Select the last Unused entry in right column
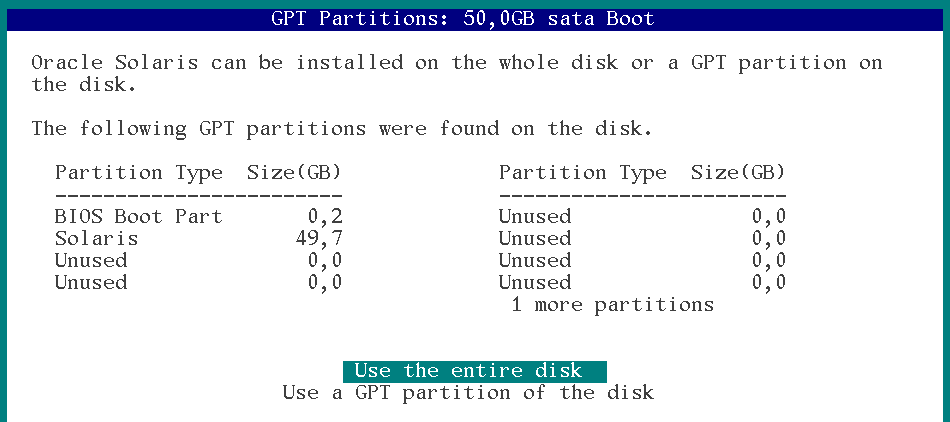This screenshot has height=422, width=950. pyautogui.click(x=535, y=282)
